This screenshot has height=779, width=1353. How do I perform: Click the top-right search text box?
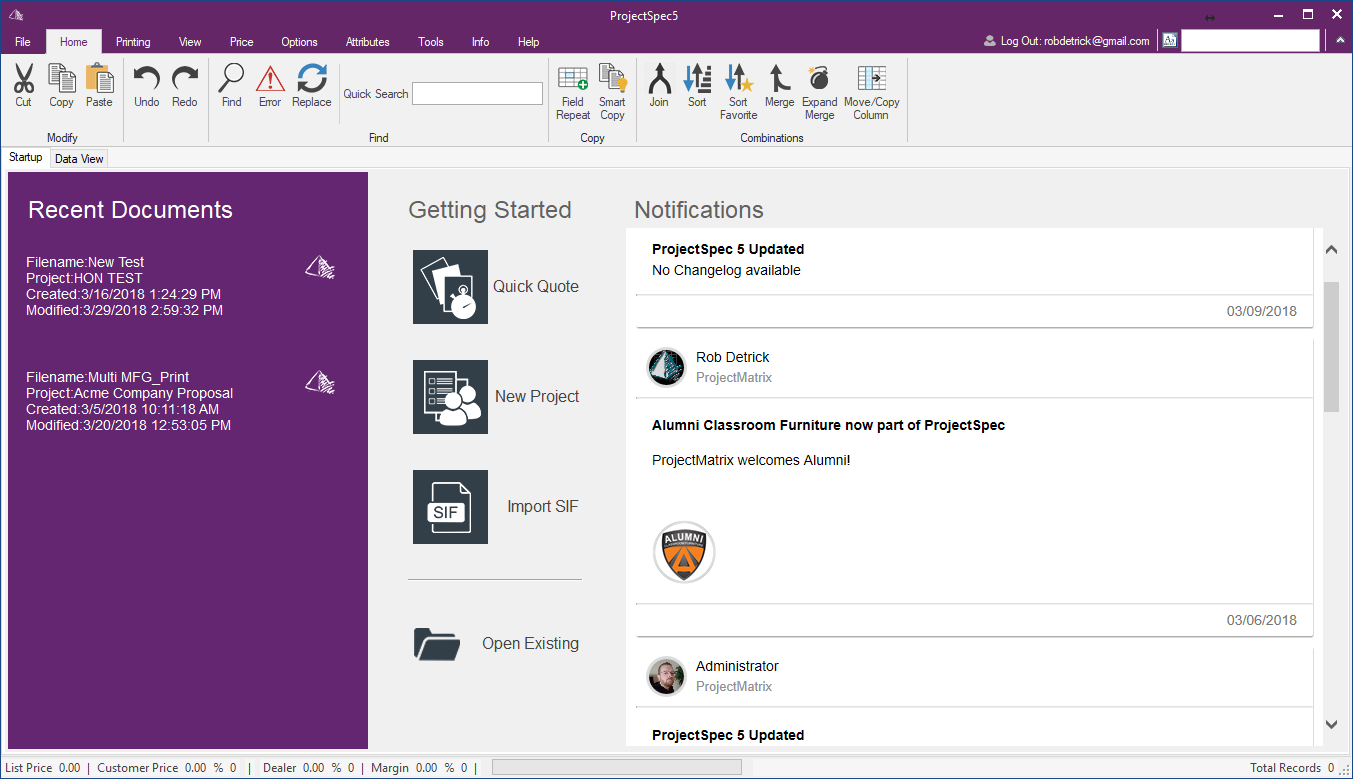(1250, 41)
